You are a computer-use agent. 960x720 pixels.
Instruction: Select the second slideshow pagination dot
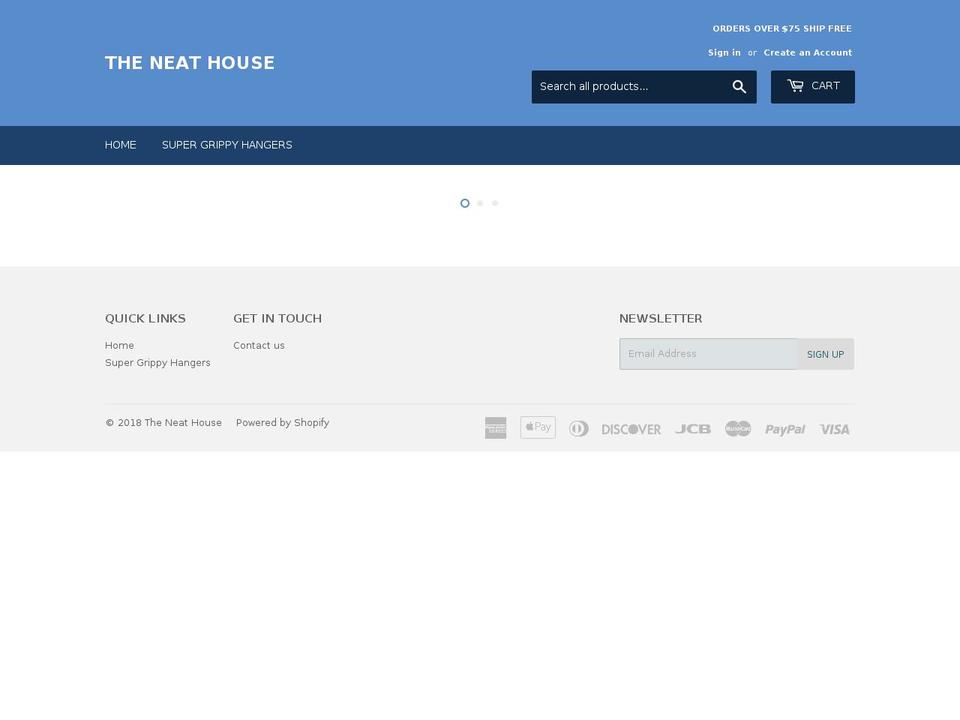480,203
